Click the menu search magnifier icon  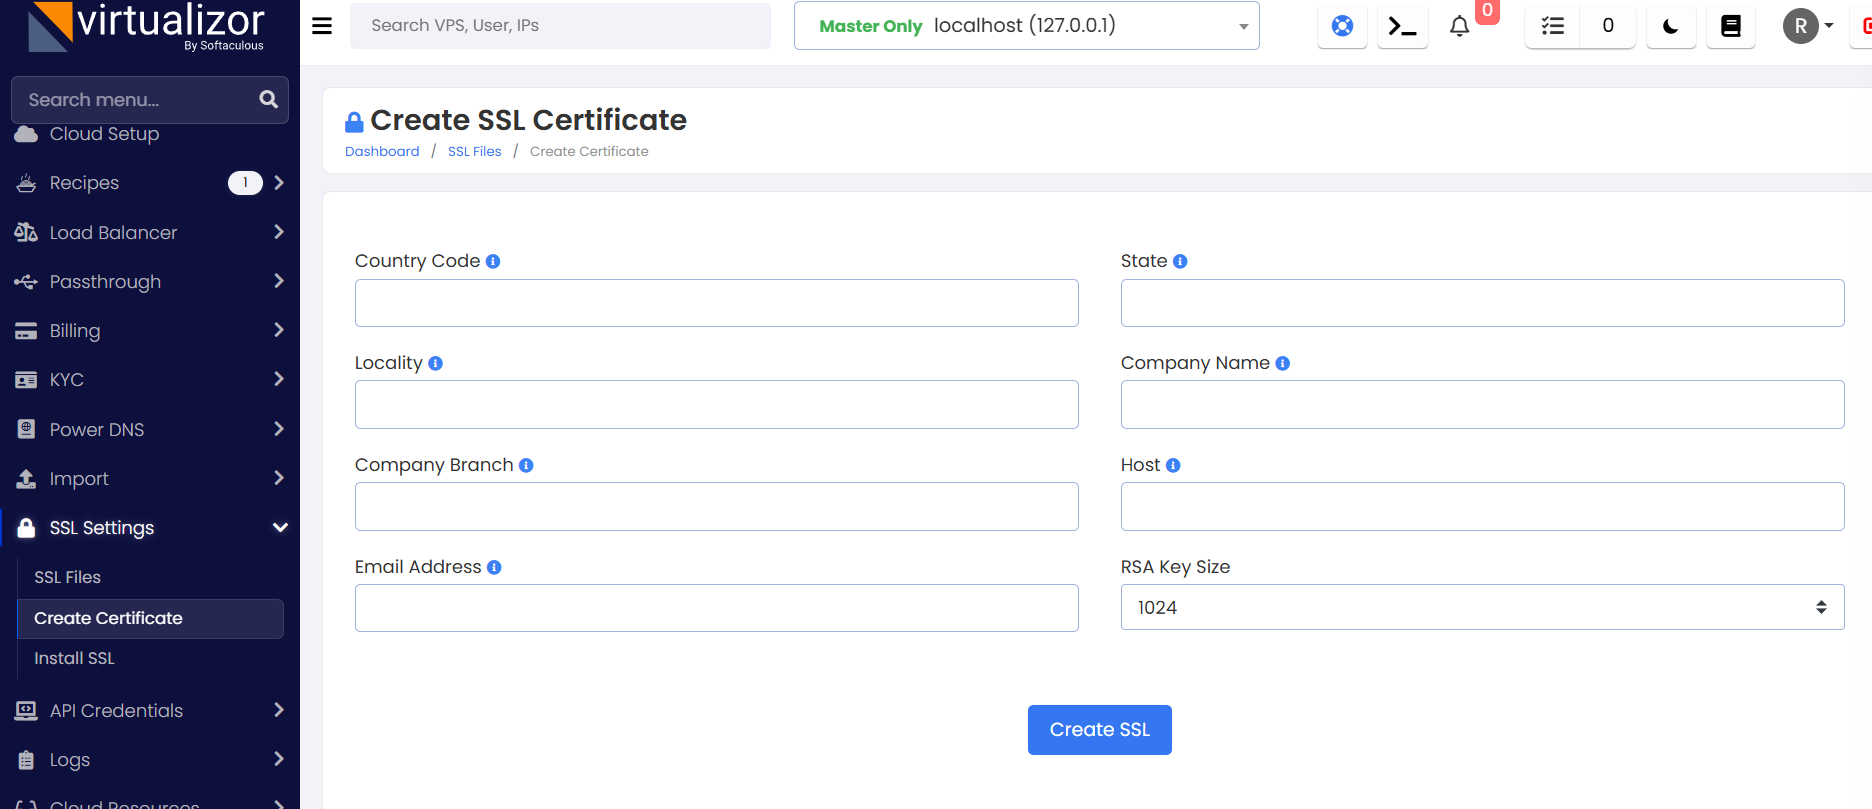[x=268, y=99]
